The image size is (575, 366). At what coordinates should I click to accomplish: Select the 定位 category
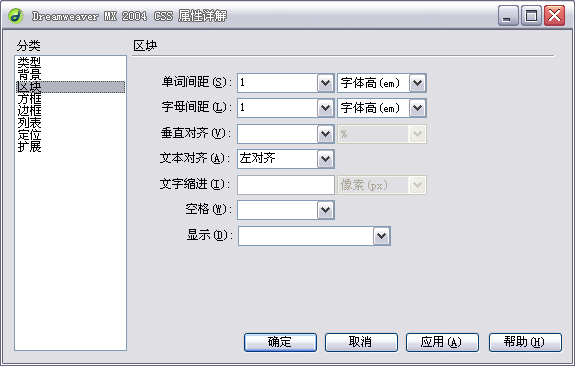[29, 135]
